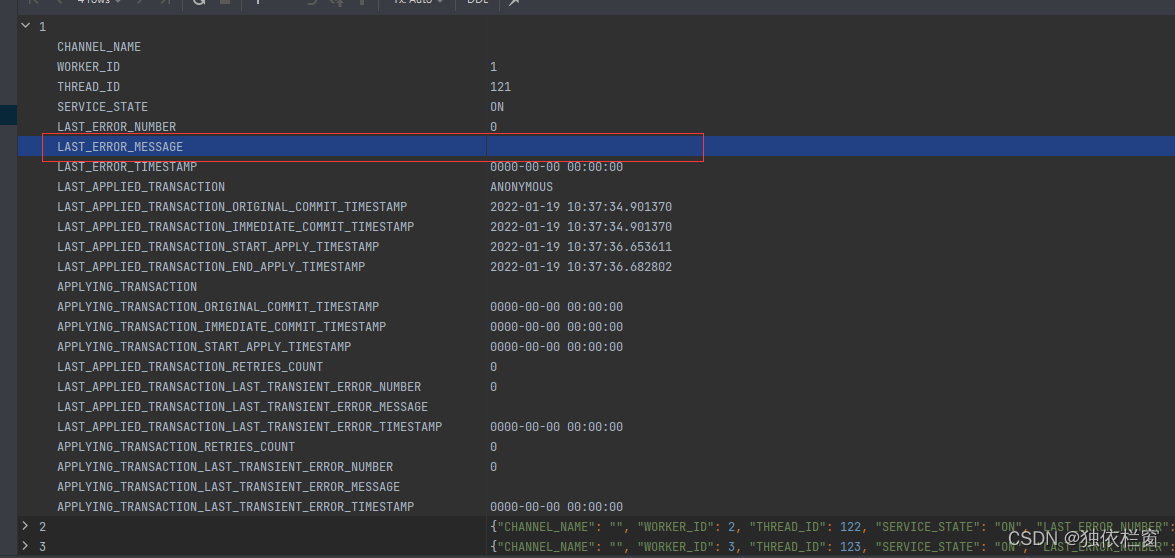Click the 10:37:36.653611 start apply timestamp

tap(581, 246)
